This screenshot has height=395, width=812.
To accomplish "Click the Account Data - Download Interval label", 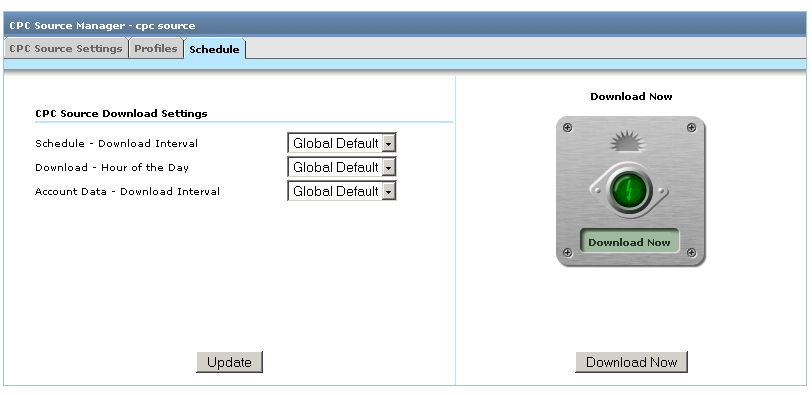I will pyautogui.click(x=127, y=191).
